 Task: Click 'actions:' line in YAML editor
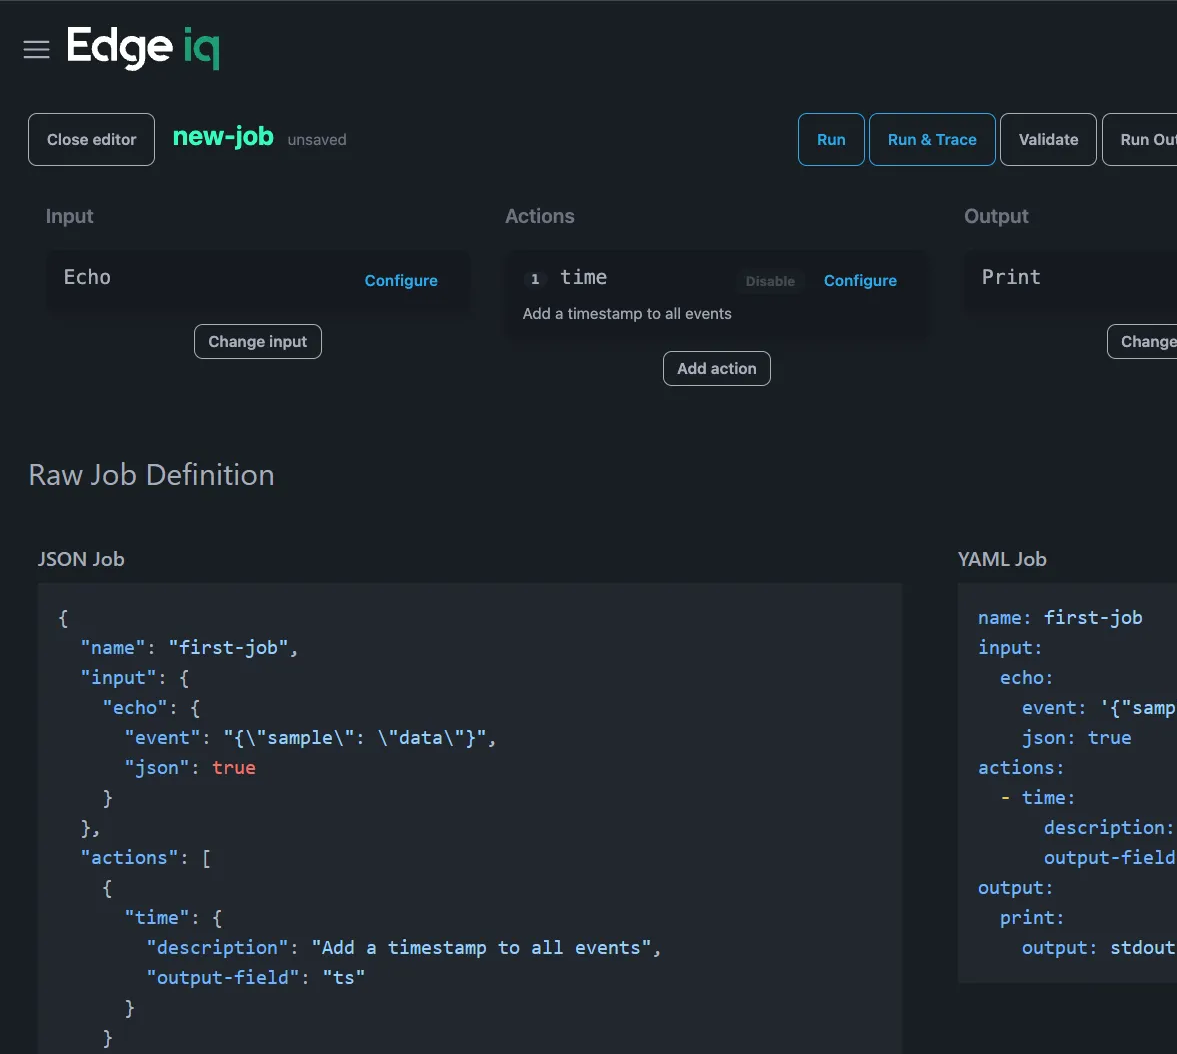1021,768
